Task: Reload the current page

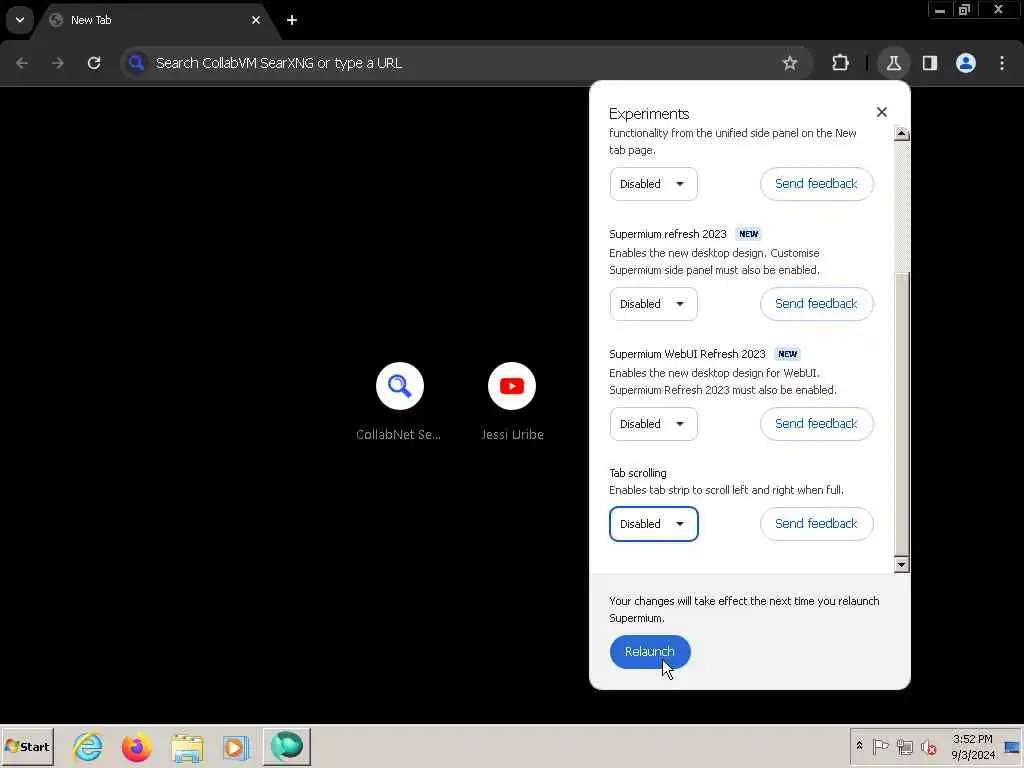Action: [94, 63]
